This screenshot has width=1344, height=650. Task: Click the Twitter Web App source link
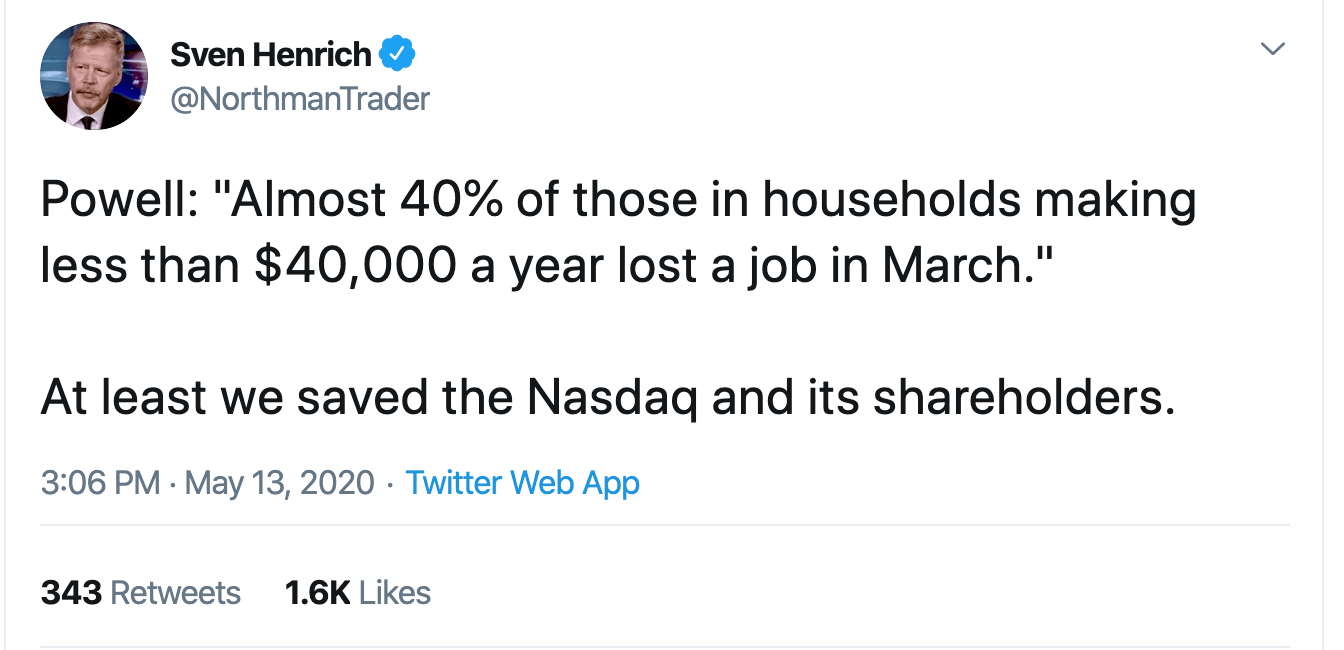[x=522, y=484]
